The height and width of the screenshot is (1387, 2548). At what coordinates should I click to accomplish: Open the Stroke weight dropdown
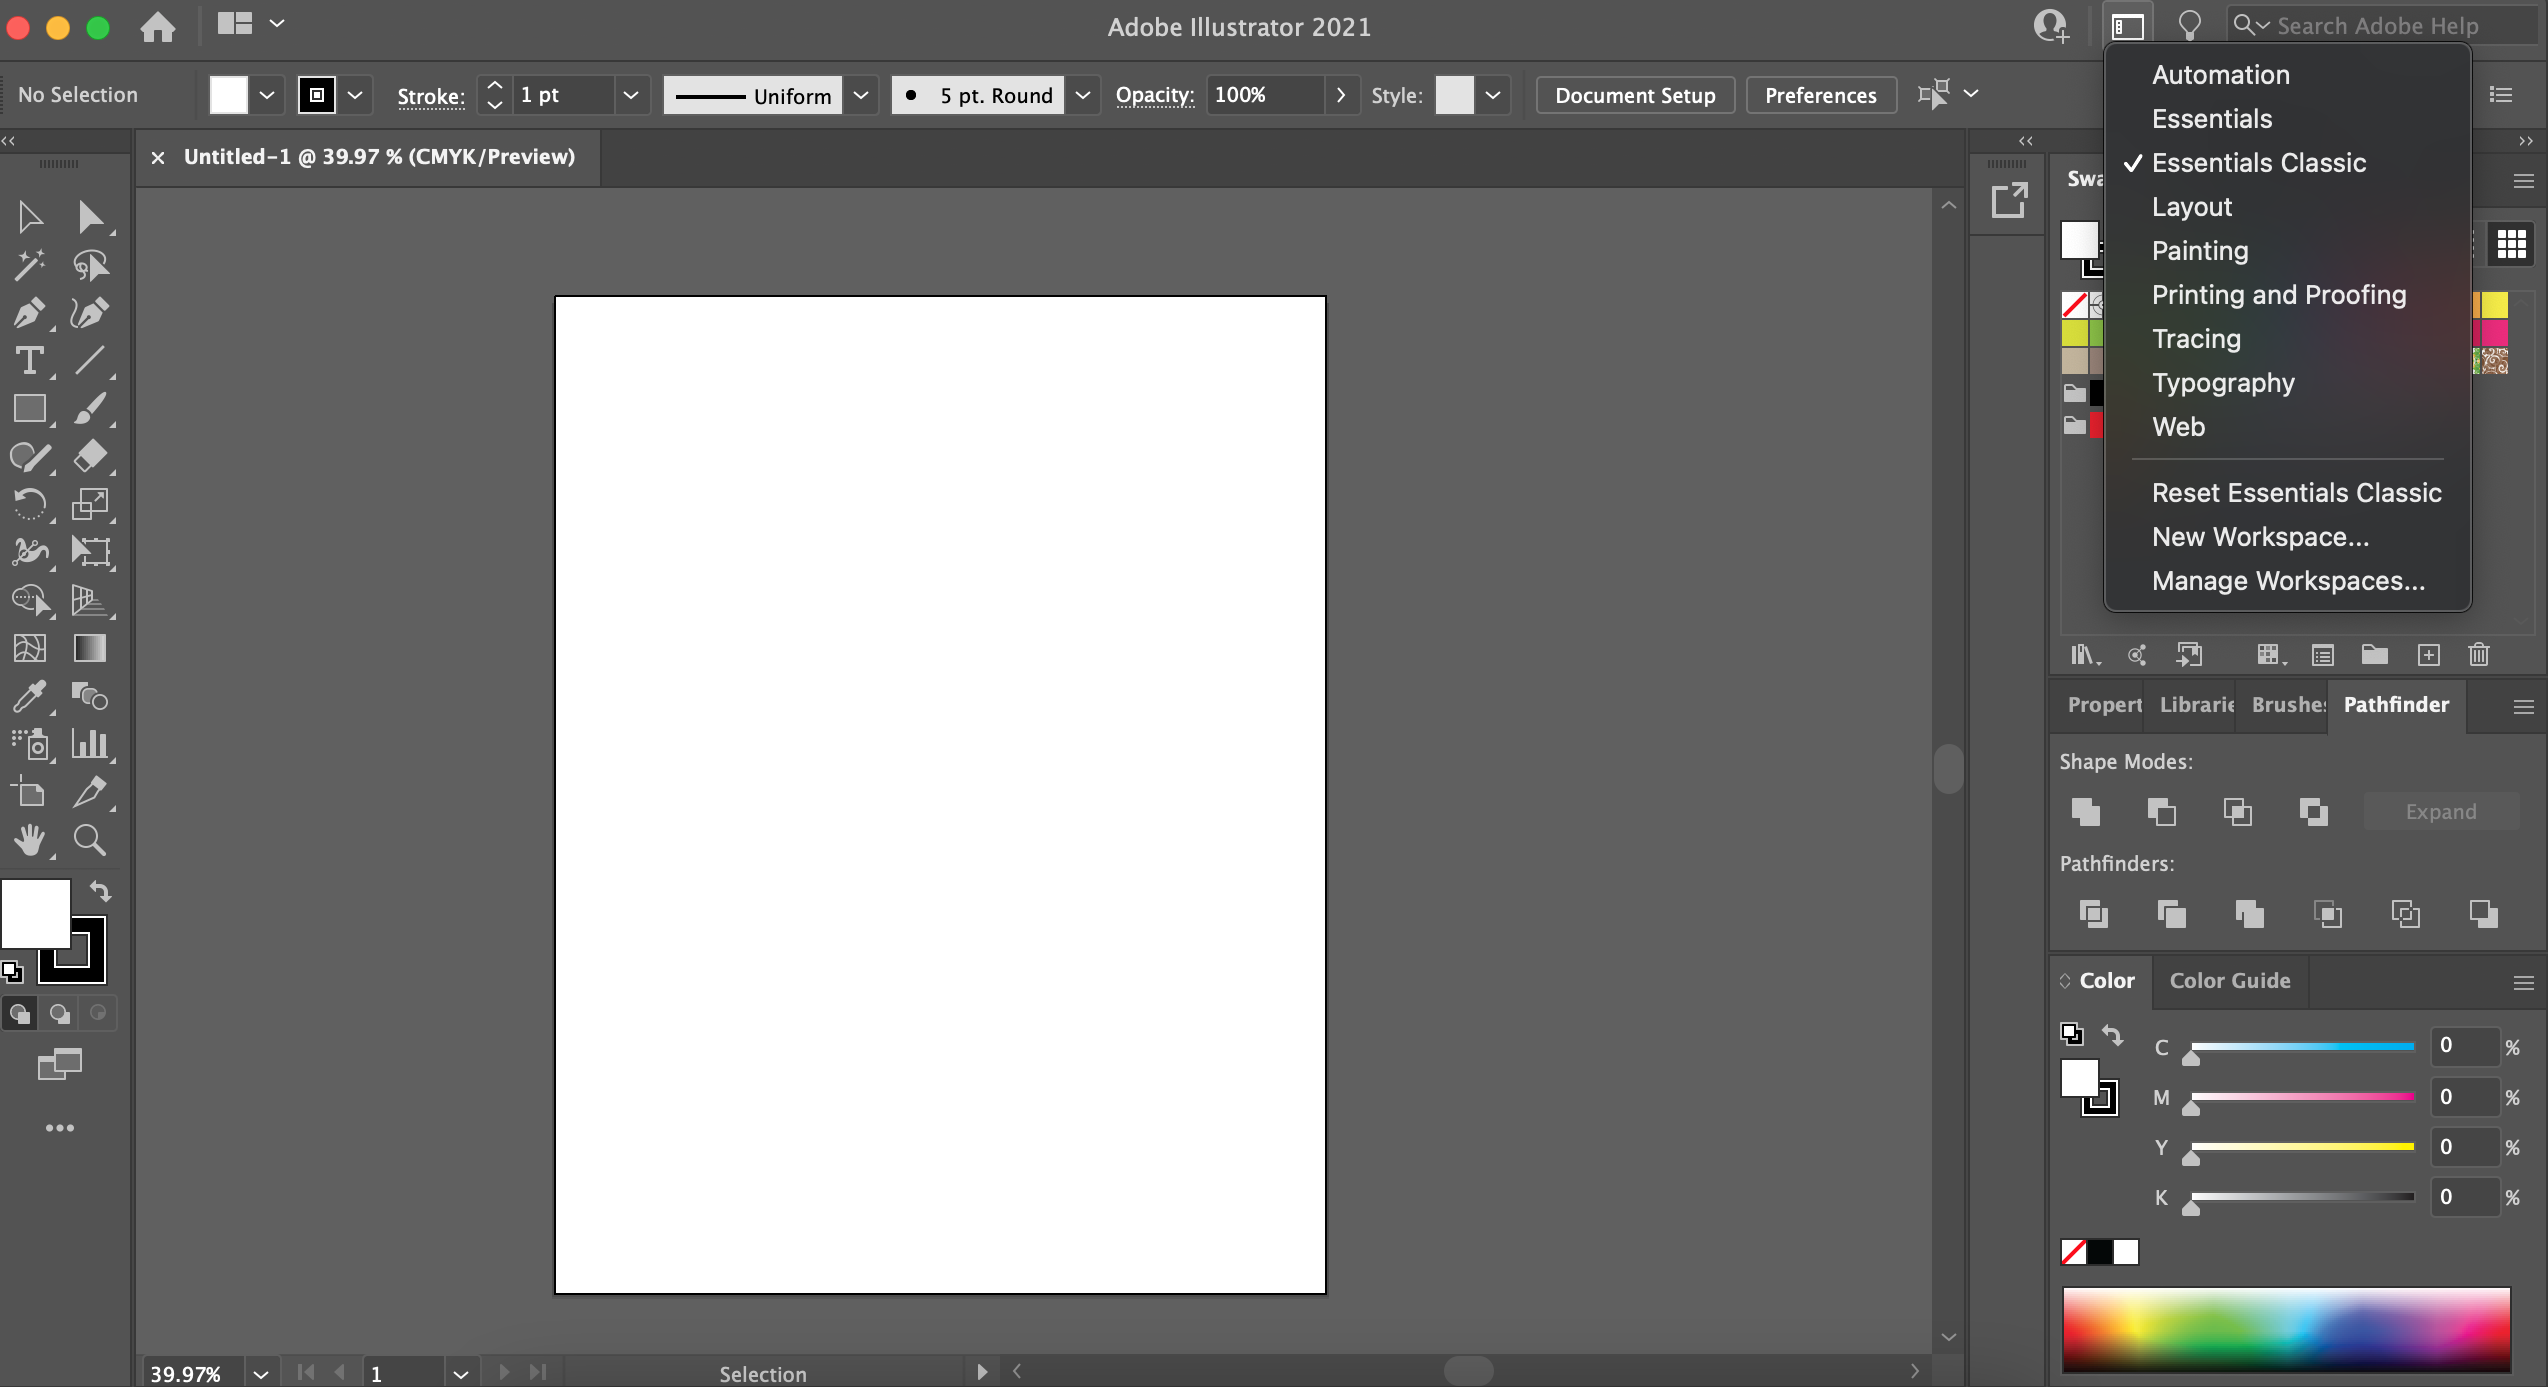[630, 95]
